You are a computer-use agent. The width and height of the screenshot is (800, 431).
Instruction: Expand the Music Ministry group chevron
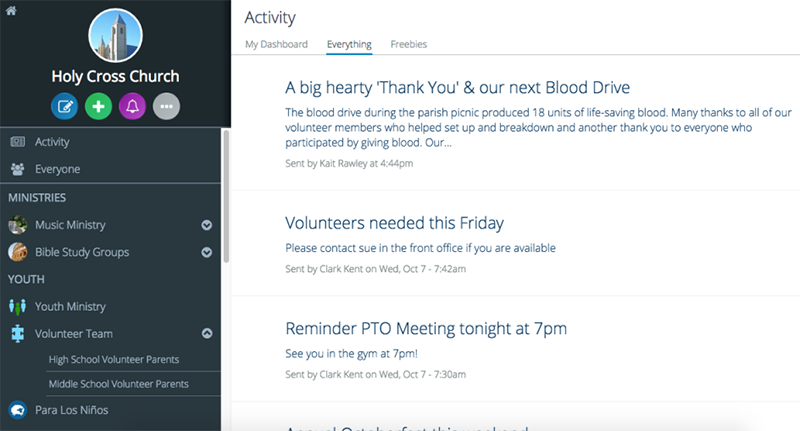[206, 225]
